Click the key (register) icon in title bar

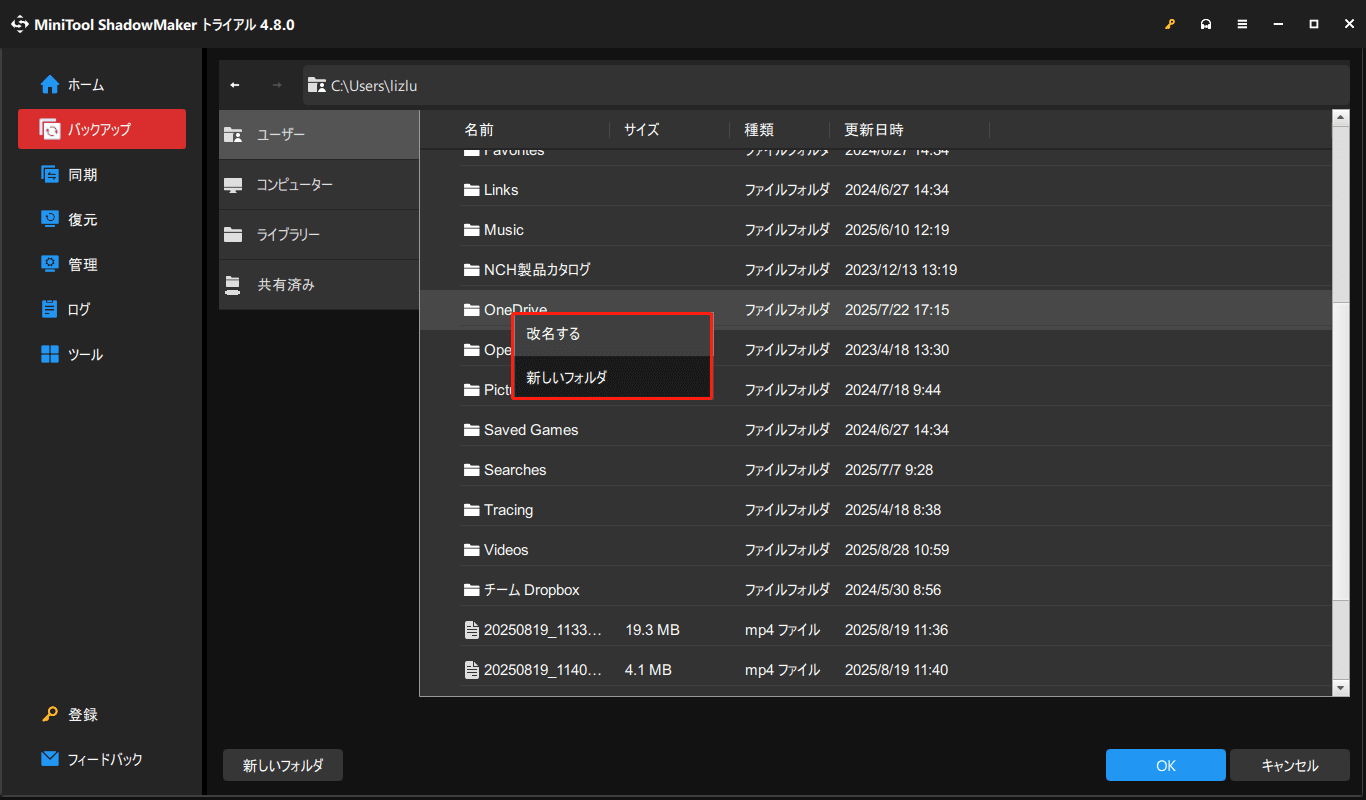coord(1171,24)
